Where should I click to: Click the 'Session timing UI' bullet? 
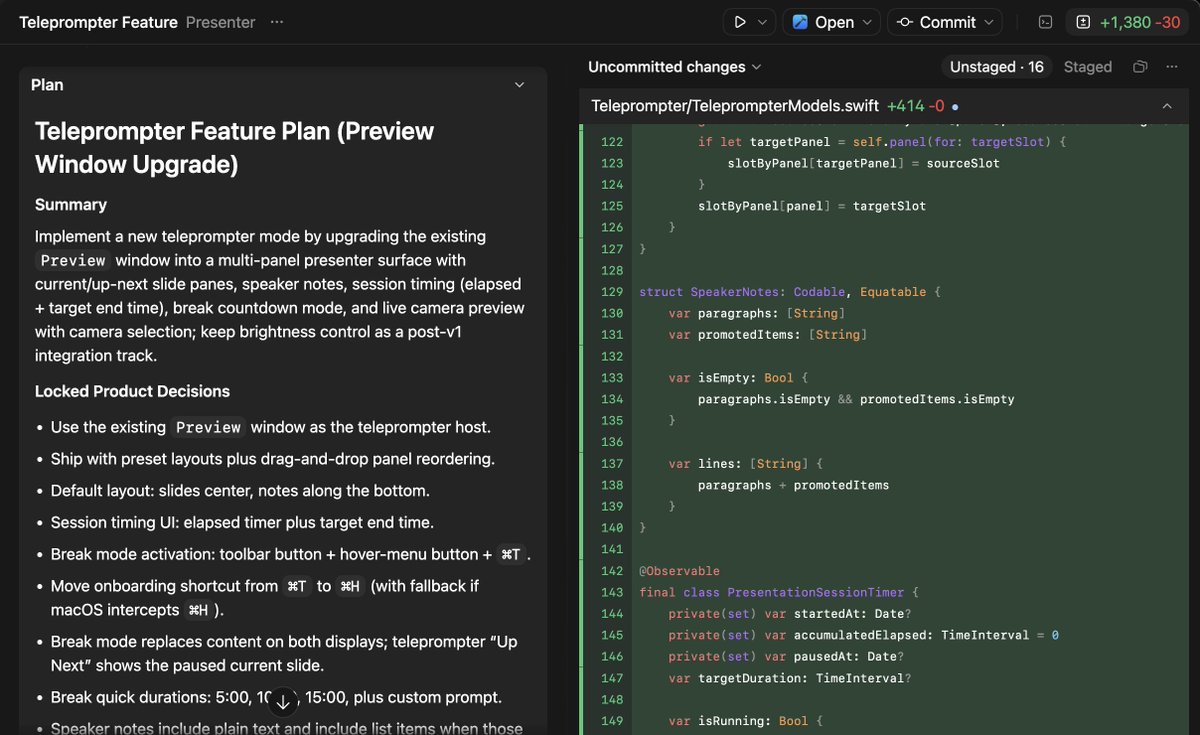(242, 522)
